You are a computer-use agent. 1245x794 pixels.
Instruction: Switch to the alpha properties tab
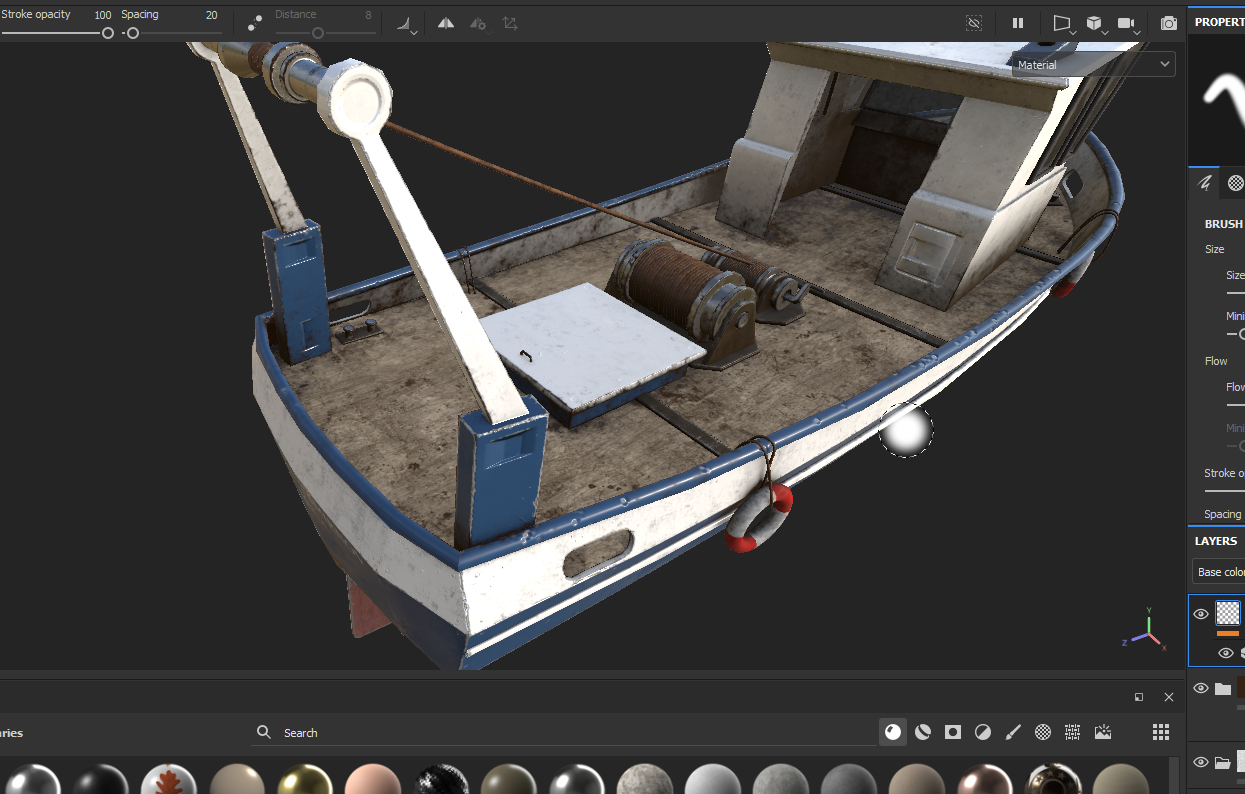coord(1236,182)
